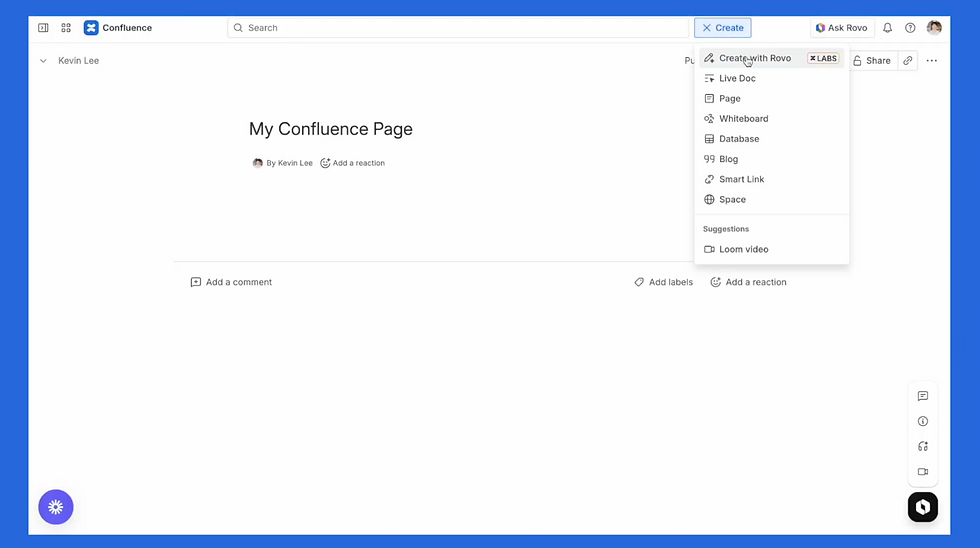Screen dimensions: 980x548
Task: Open notifications bell
Action: coord(888,27)
